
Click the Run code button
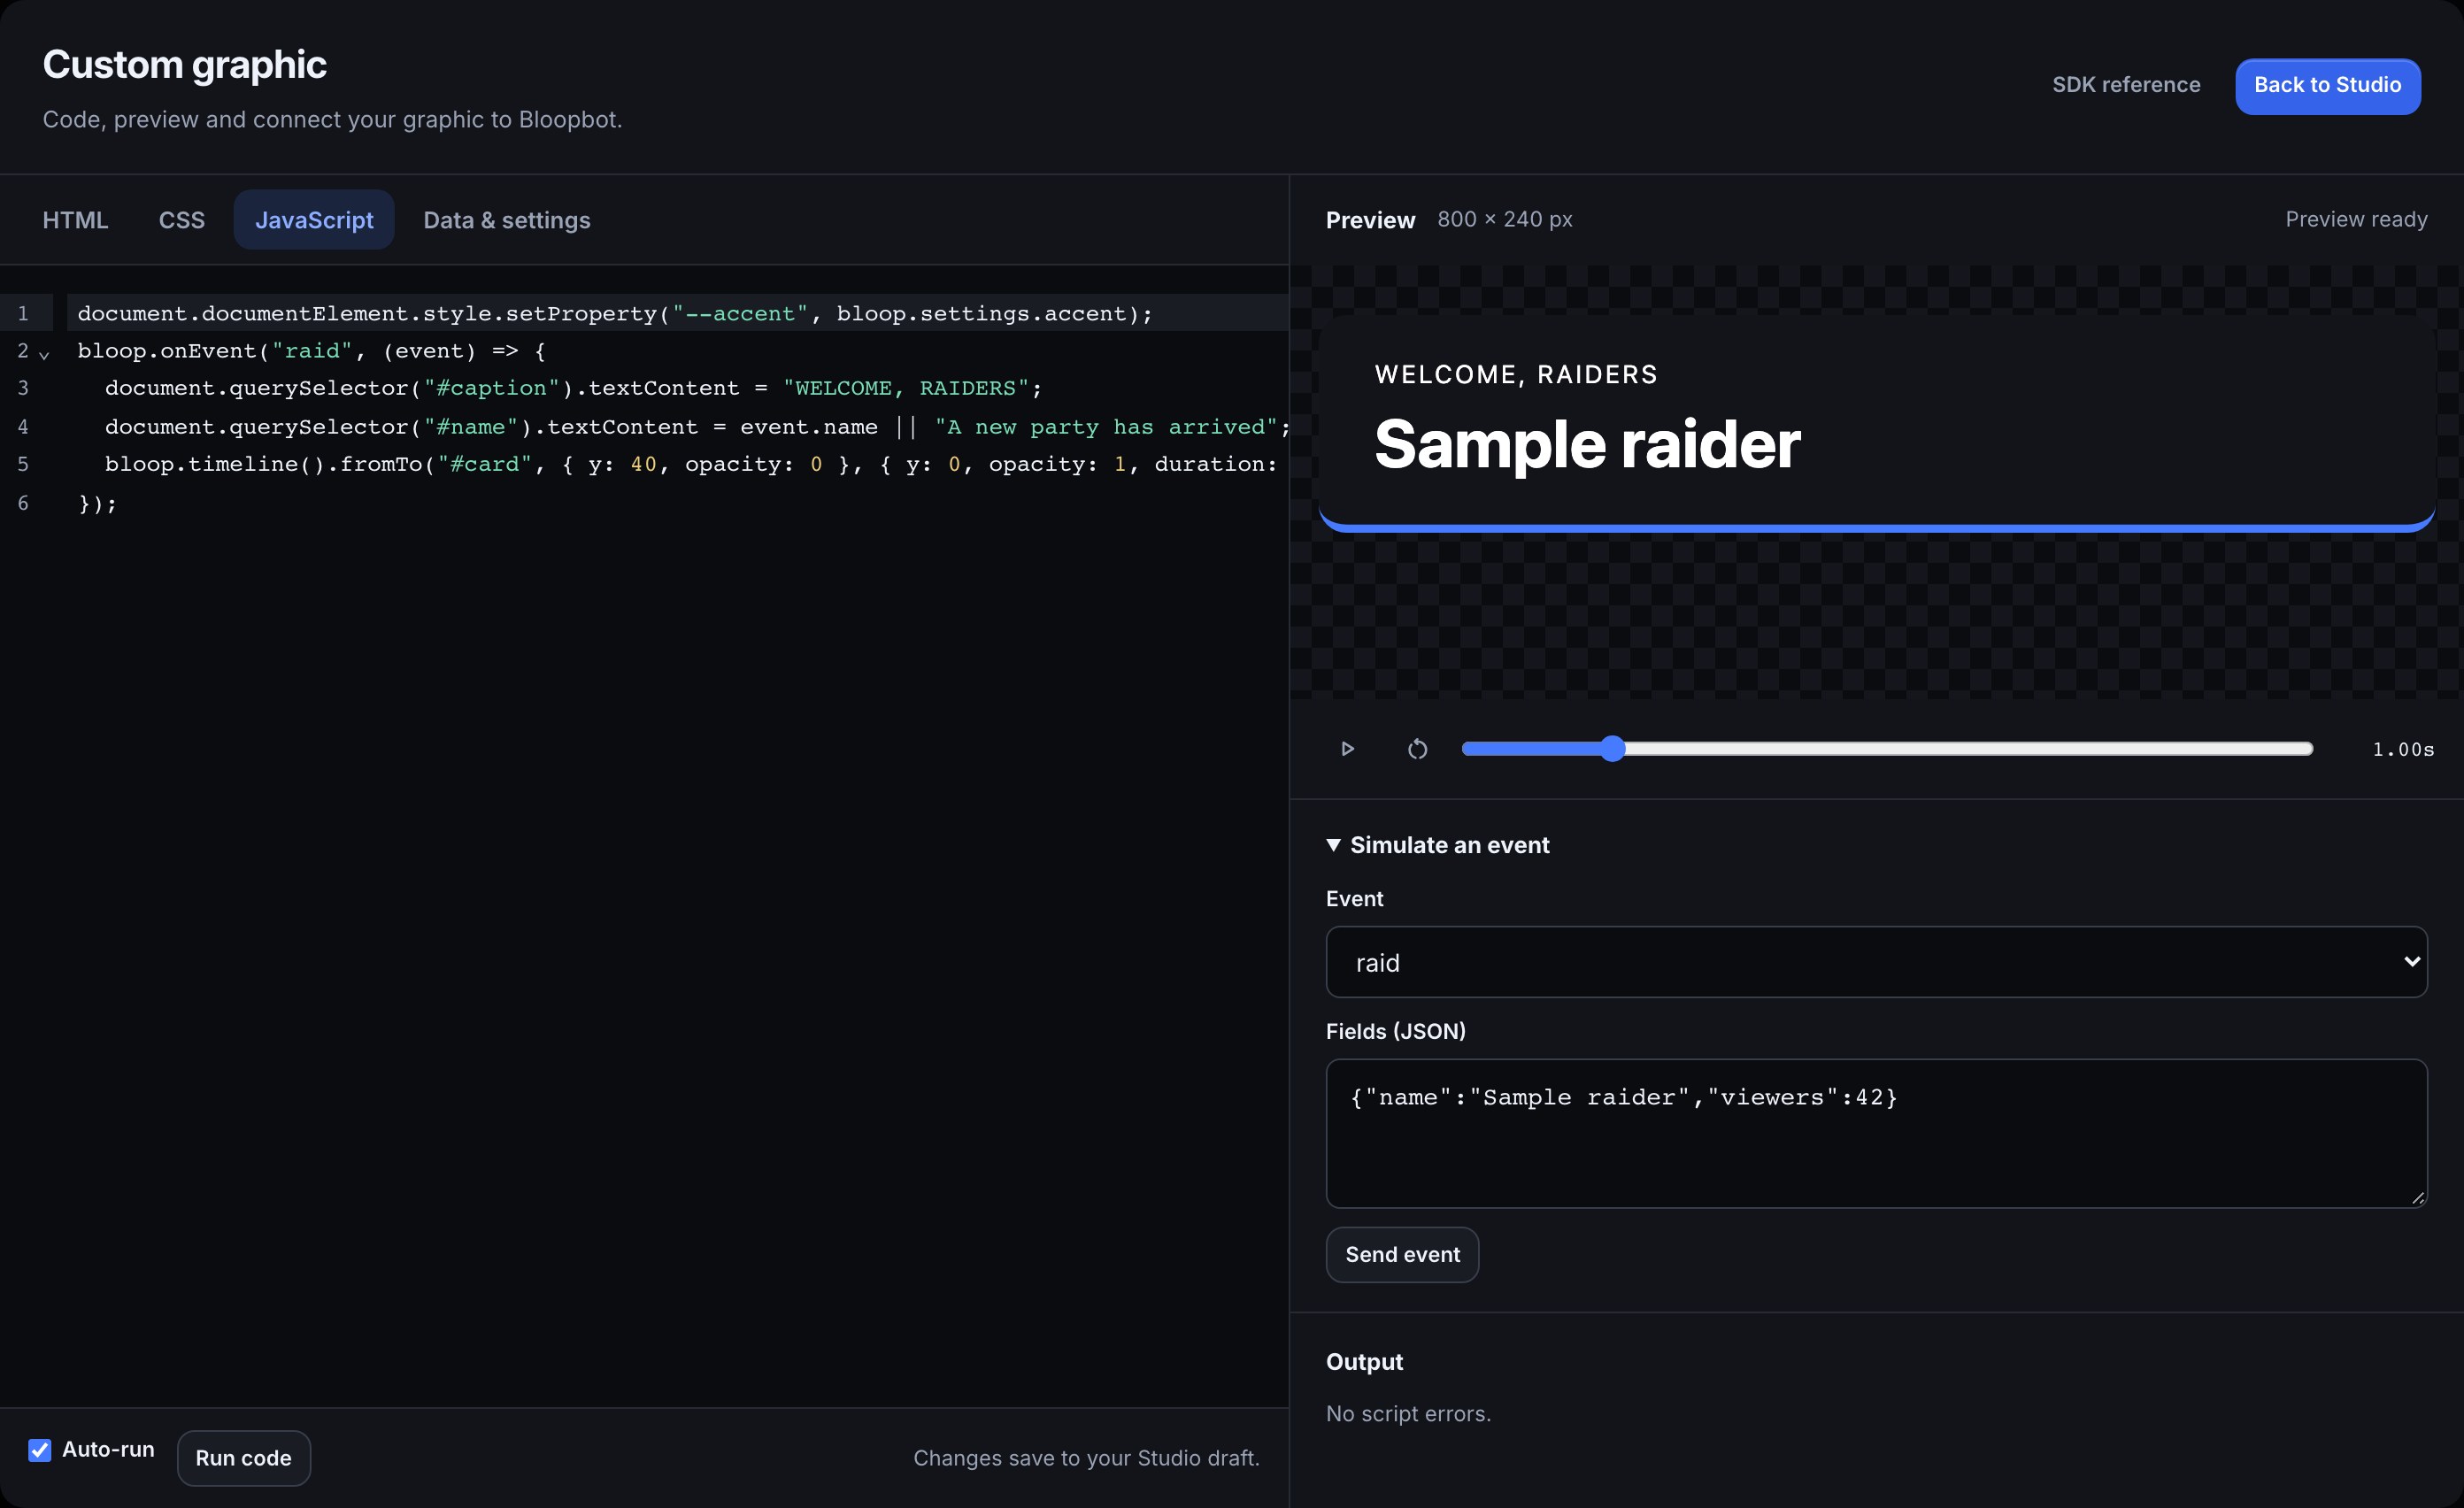[243, 1458]
